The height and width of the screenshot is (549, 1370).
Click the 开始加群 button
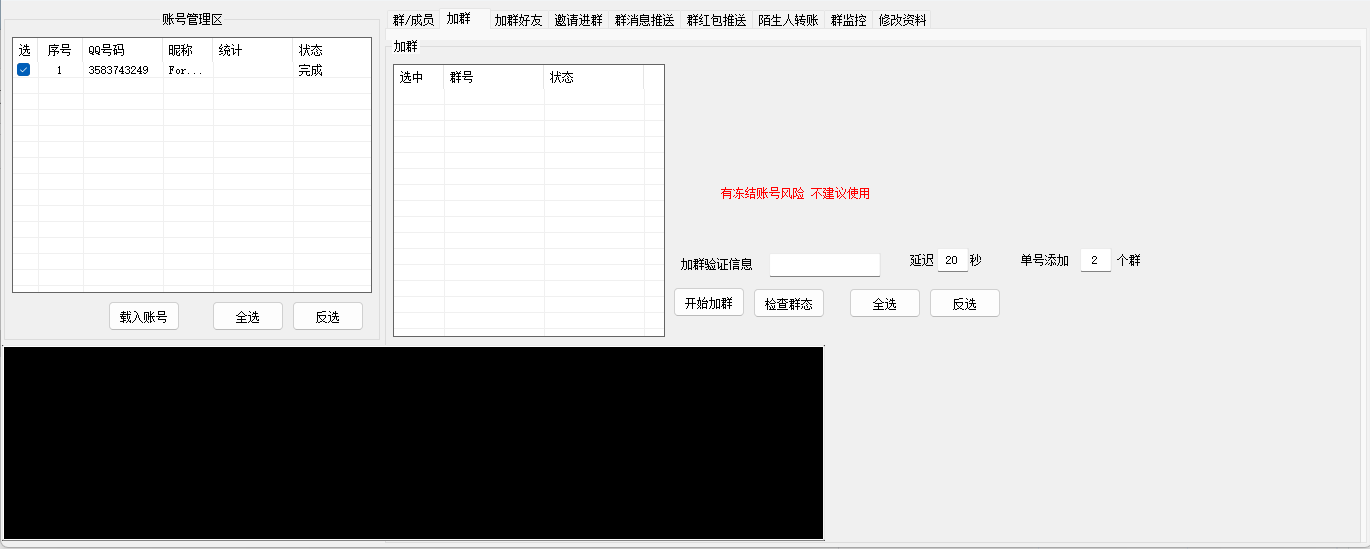click(709, 304)
